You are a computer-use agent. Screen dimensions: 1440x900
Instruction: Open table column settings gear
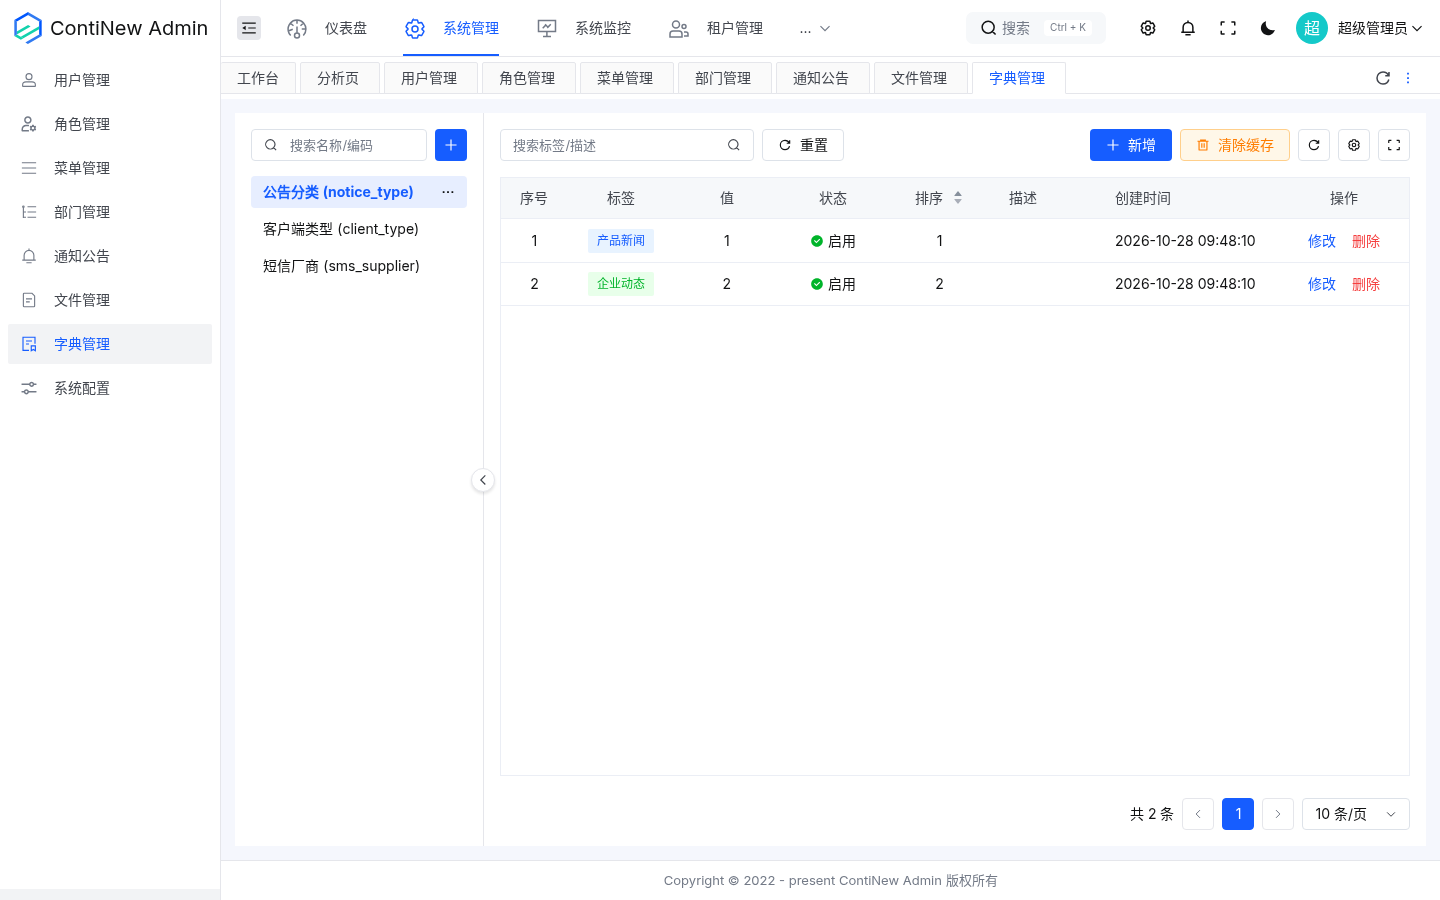coord(1354,145)
